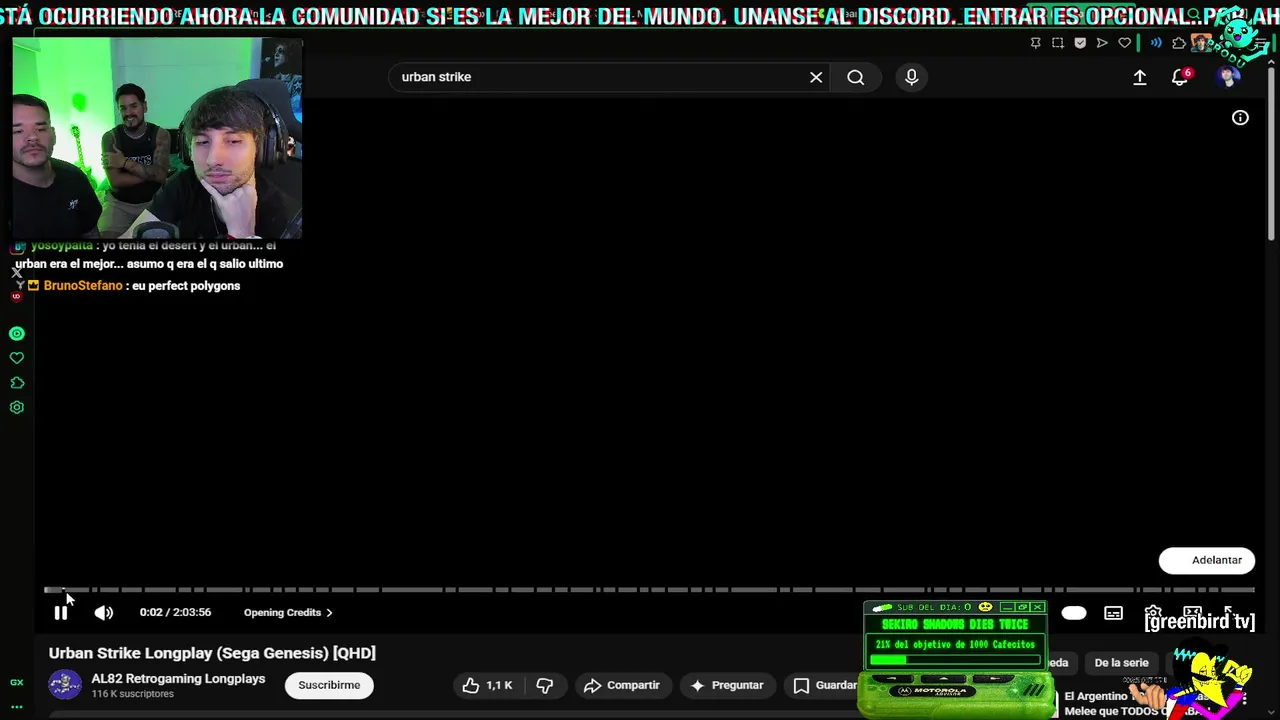Expand the 'Opening Credits' chapter
Viewport: 1280px width, 720px height.
click(x=288, y=612)
